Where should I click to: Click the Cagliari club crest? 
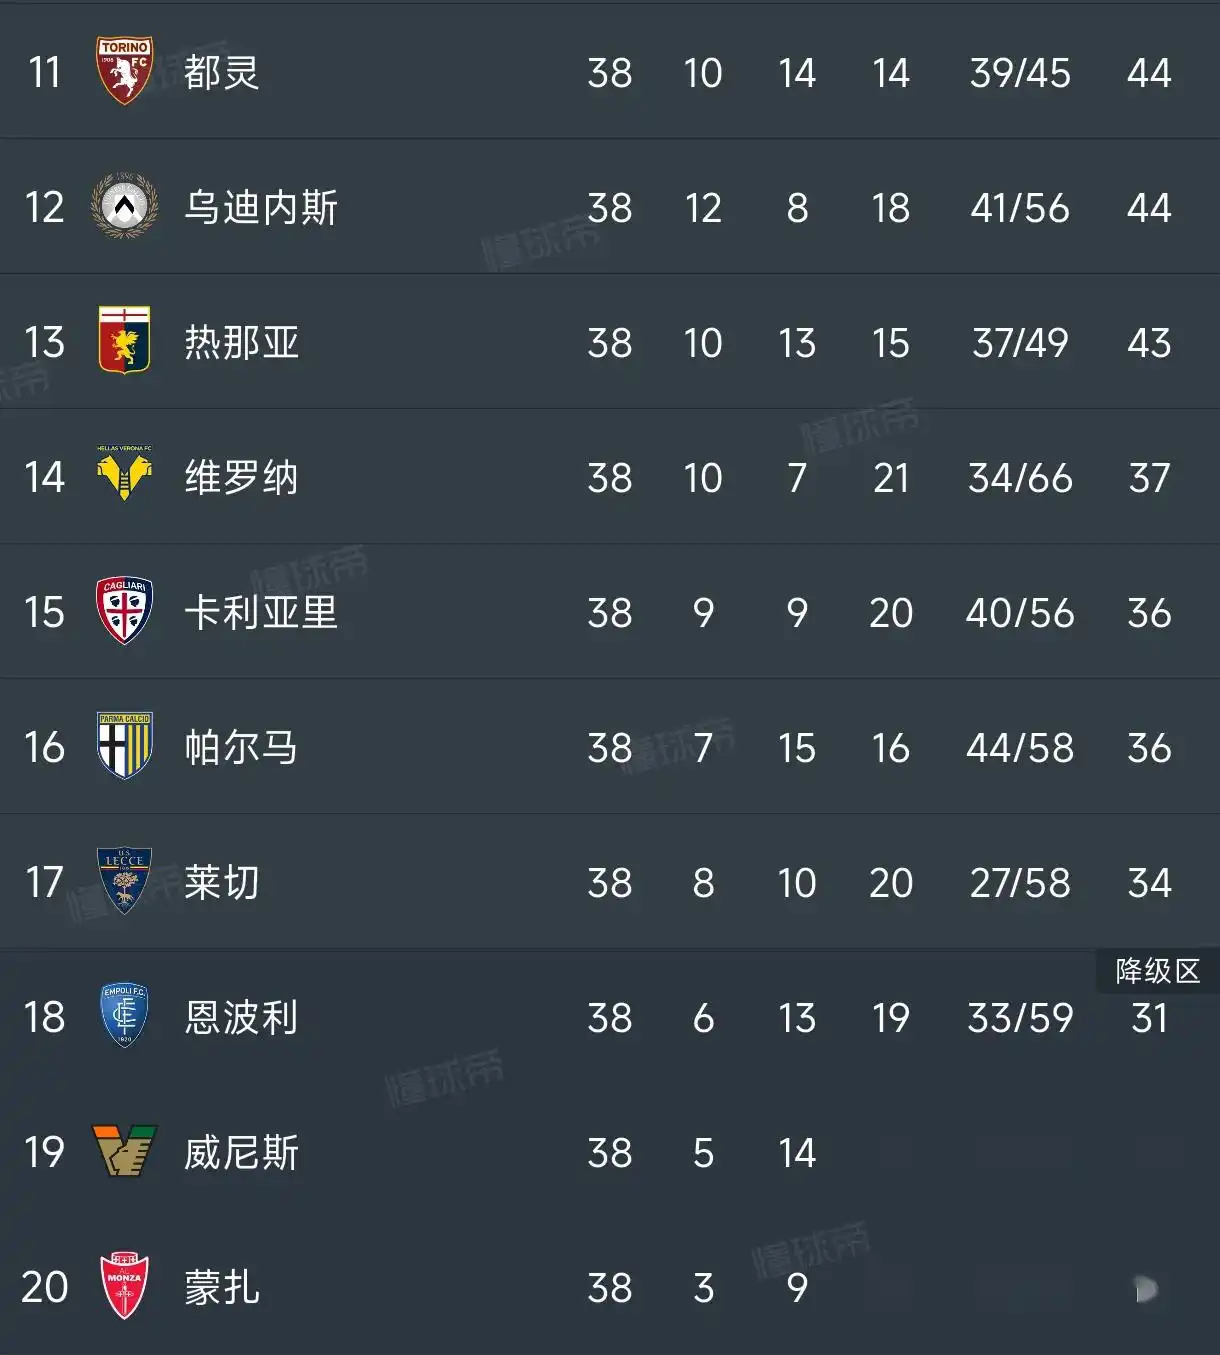pyautogui.click(x=124, y=610)
